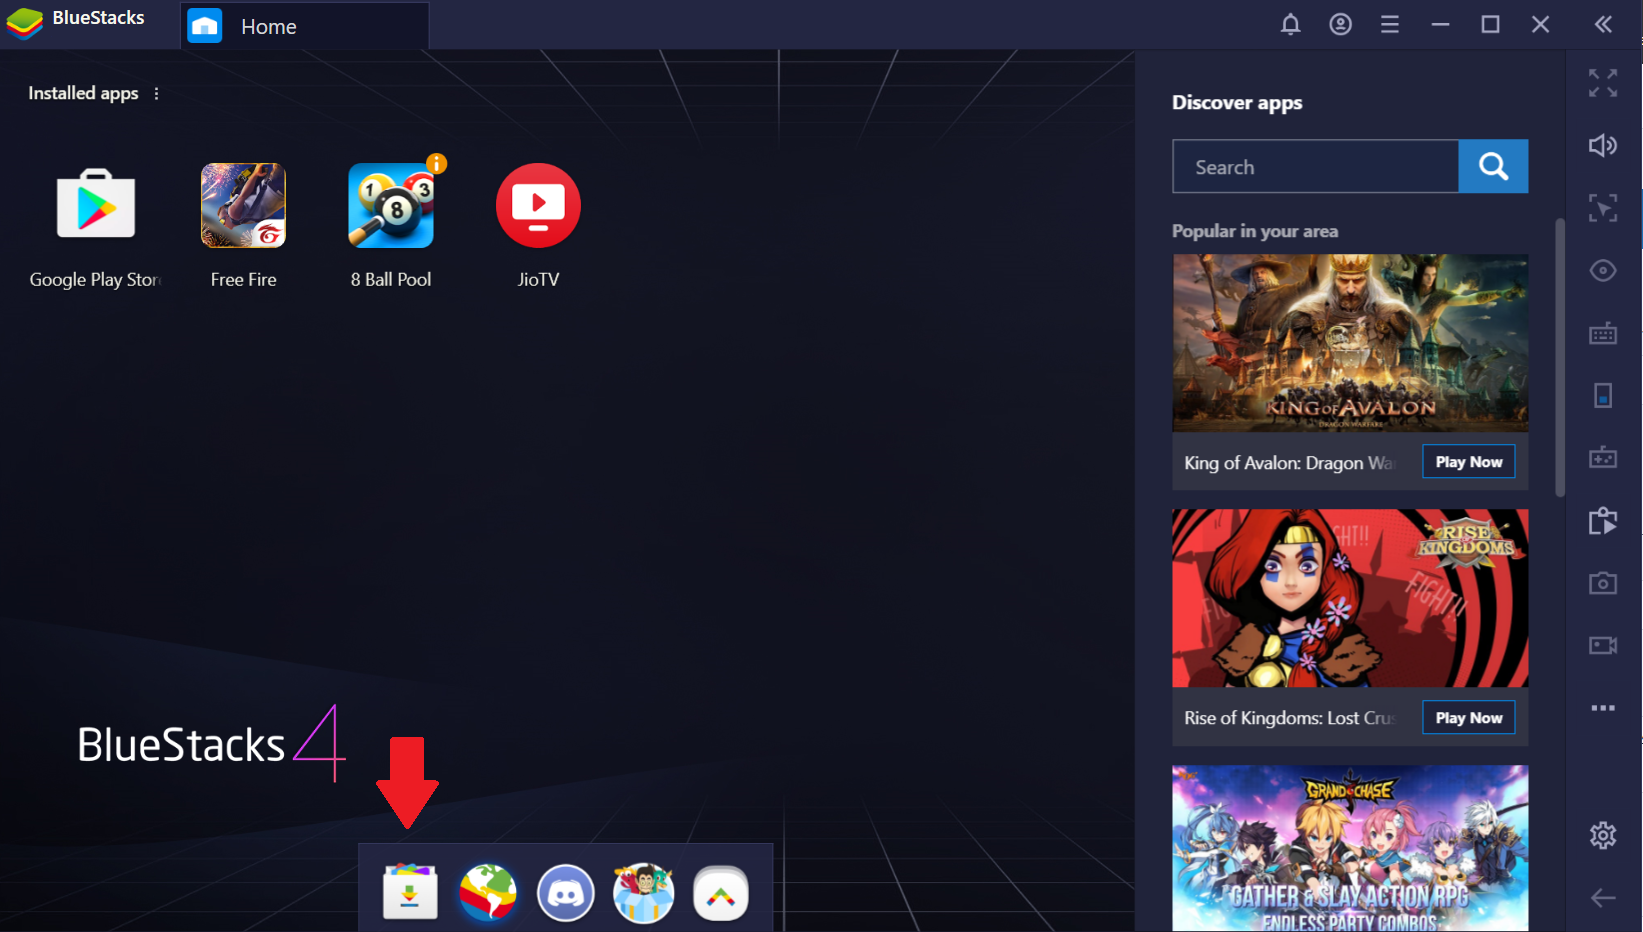Open the App Center dock icon
The height and width of the screenshot is (932, 1643).
410,891
